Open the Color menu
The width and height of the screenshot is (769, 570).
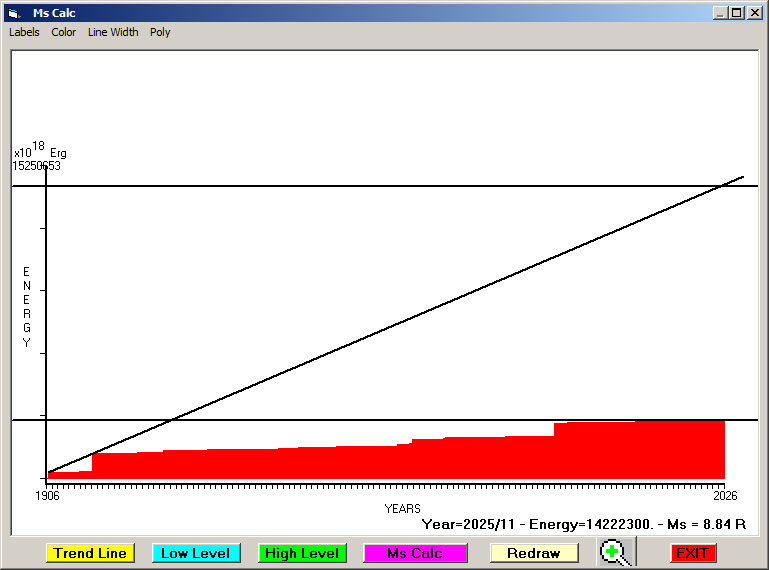[x=64, y=32]
